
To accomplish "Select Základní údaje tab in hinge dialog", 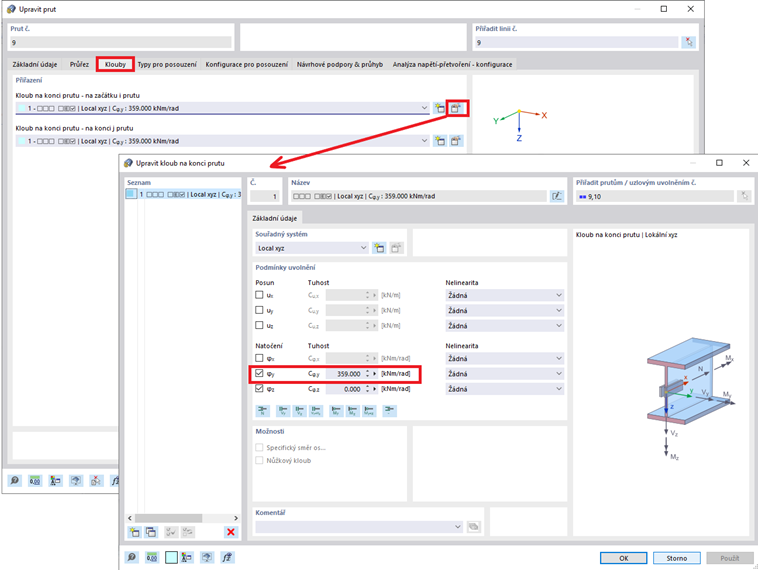I will pos(274,219).
